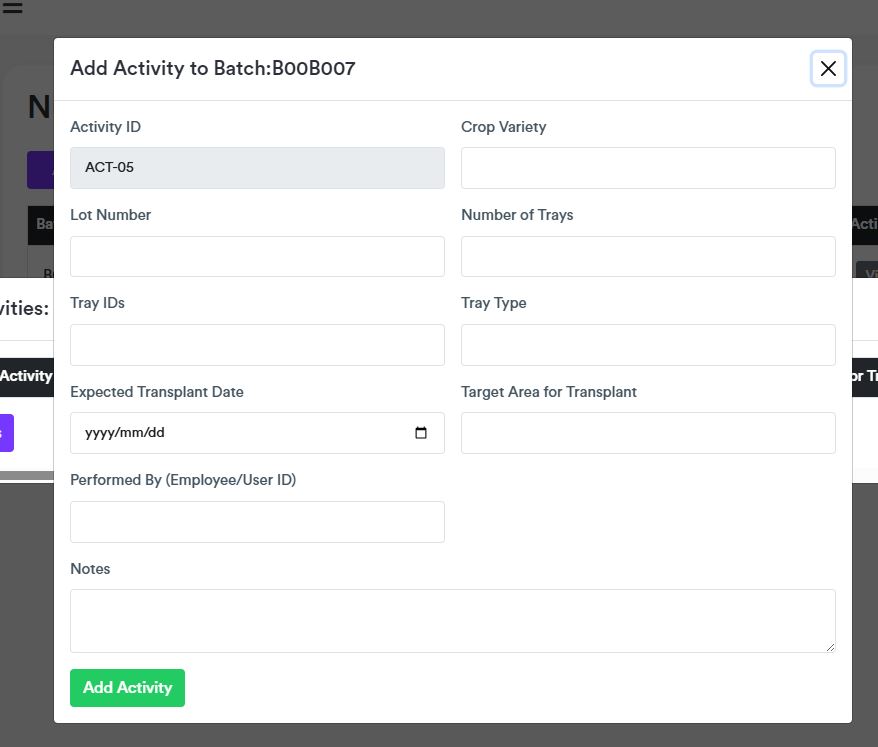Click the Expected Transplant Date field
This screenshot has height=747, width=878.
240,433
